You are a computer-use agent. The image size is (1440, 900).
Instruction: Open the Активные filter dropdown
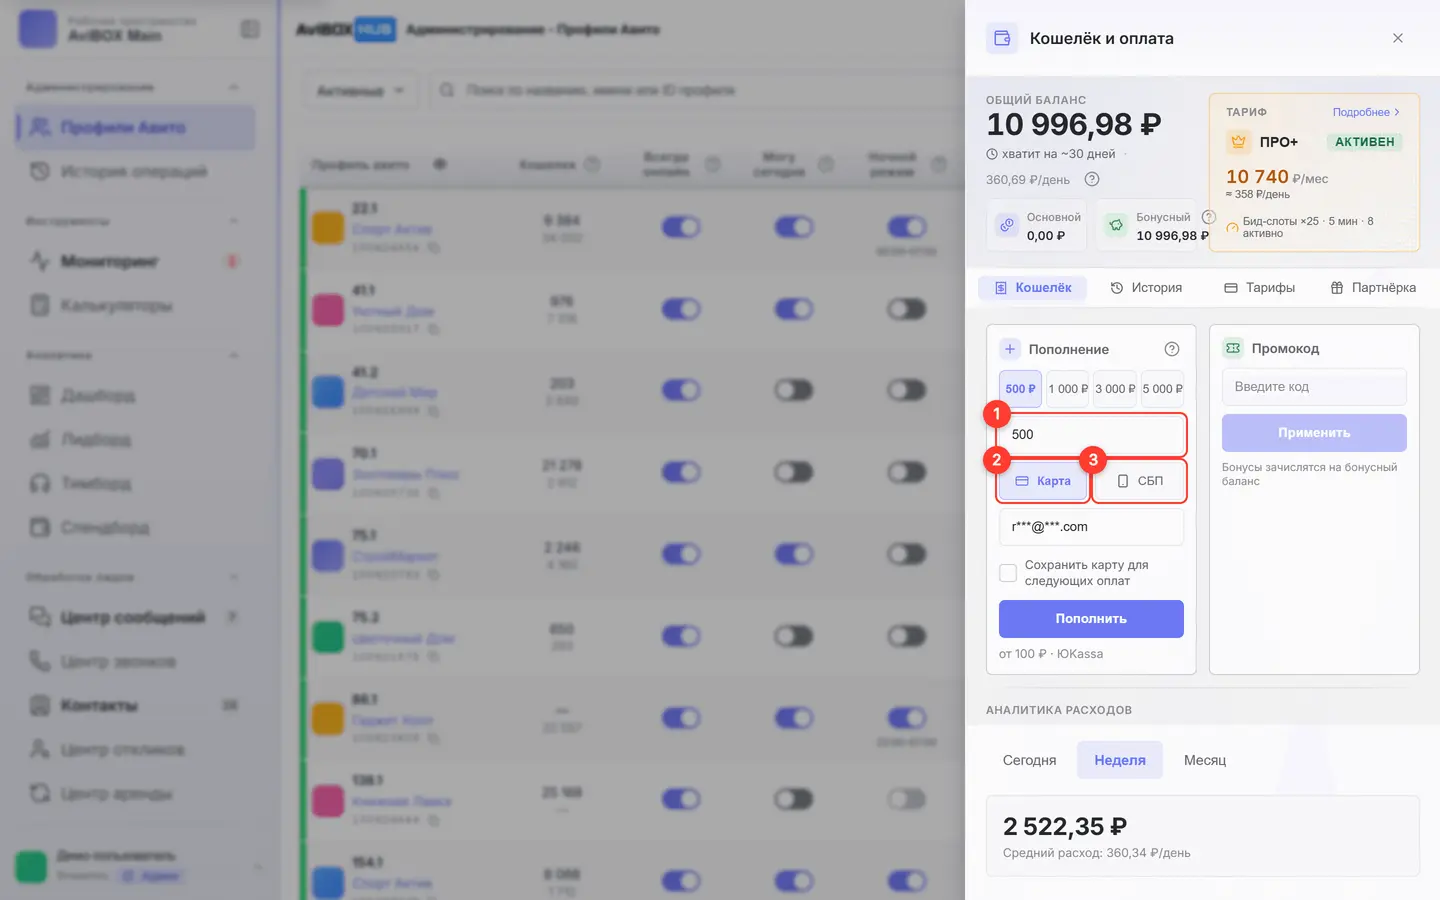(x=361, y=90)
